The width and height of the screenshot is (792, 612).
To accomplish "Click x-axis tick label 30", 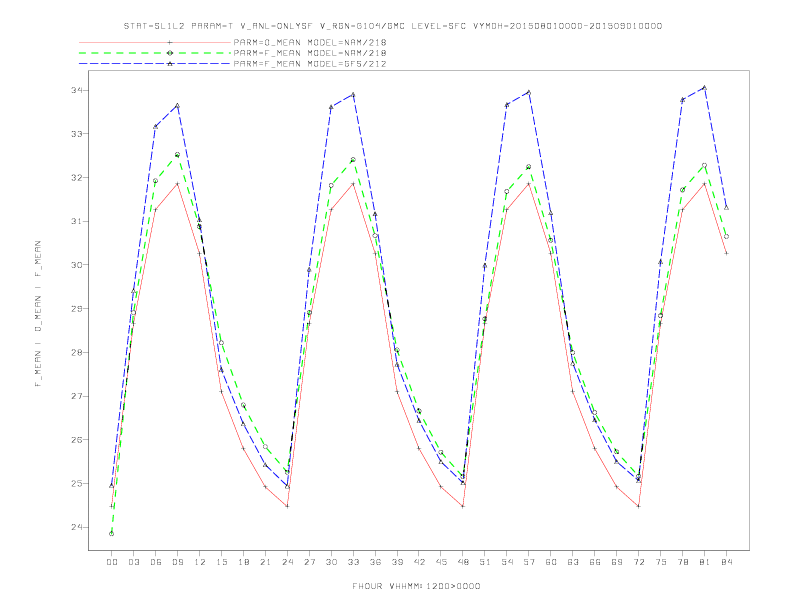I will click(x=331, y=562).
